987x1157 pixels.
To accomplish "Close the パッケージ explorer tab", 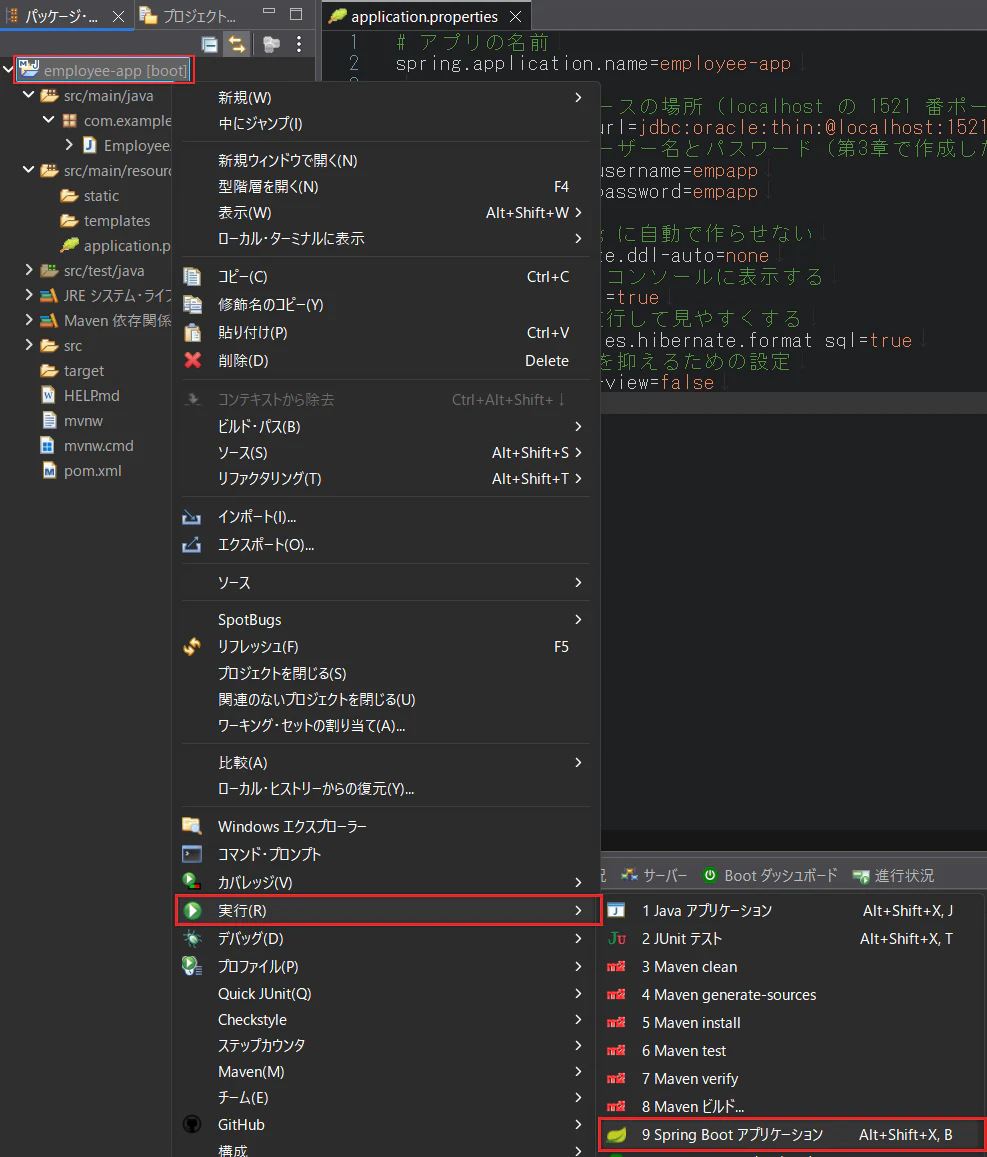I will (118, 16).
